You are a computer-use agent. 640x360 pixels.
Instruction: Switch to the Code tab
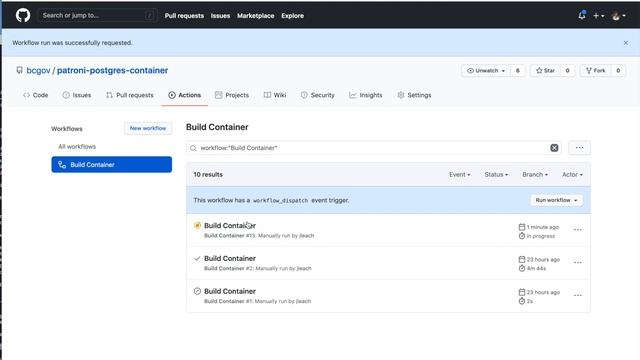coord(36,95)
